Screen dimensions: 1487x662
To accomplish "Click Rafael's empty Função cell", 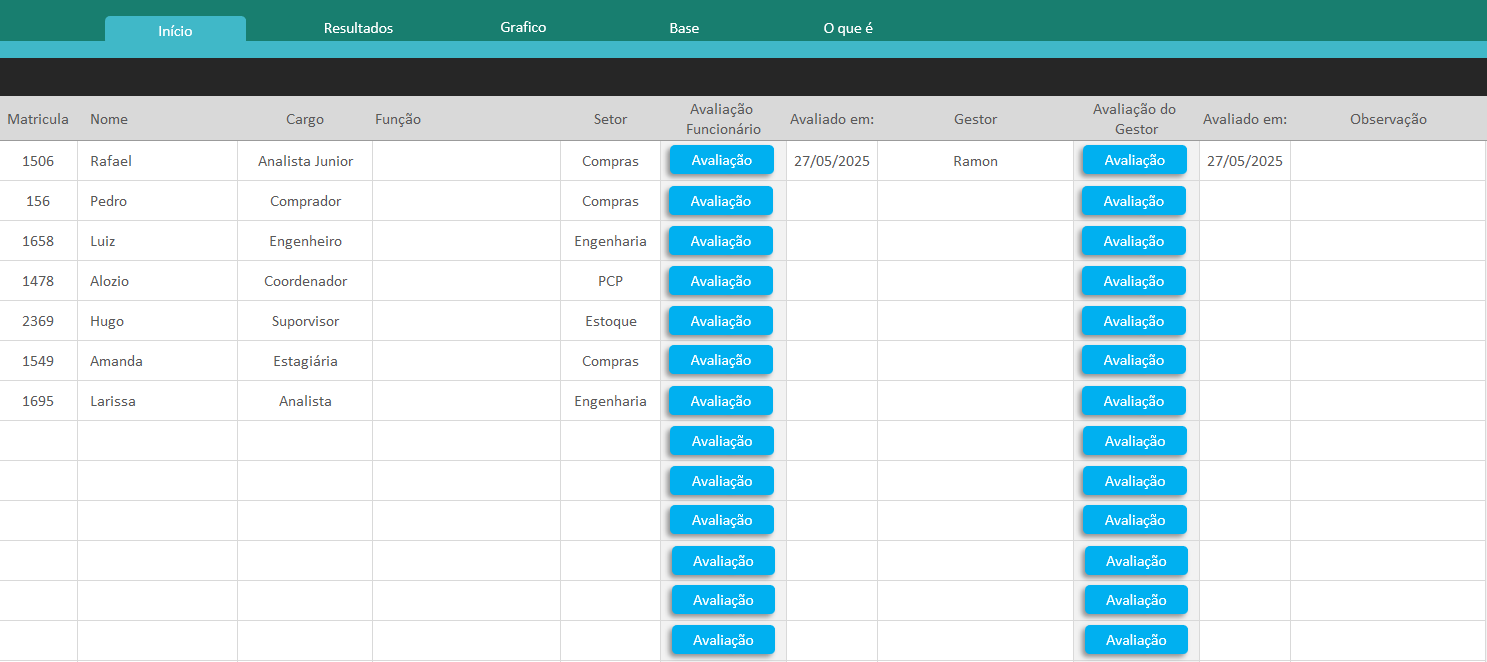I will 466,161.
